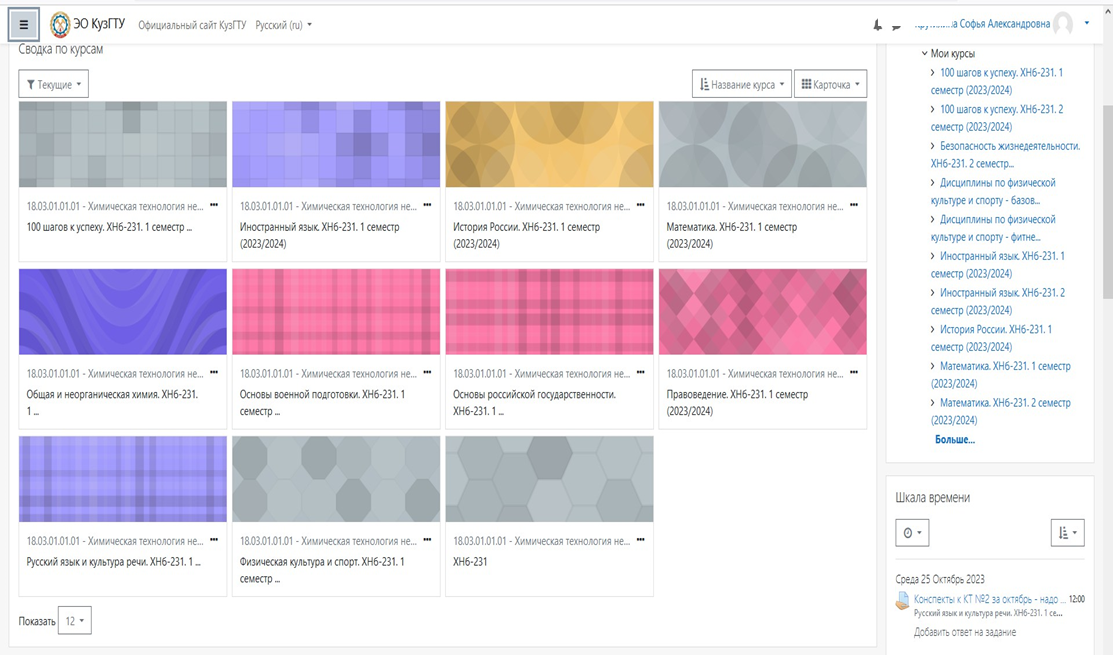Screen dimensions: 1113x655
Task: Click Русский язык и культура речи card title
Action: [x=114, y=561]
